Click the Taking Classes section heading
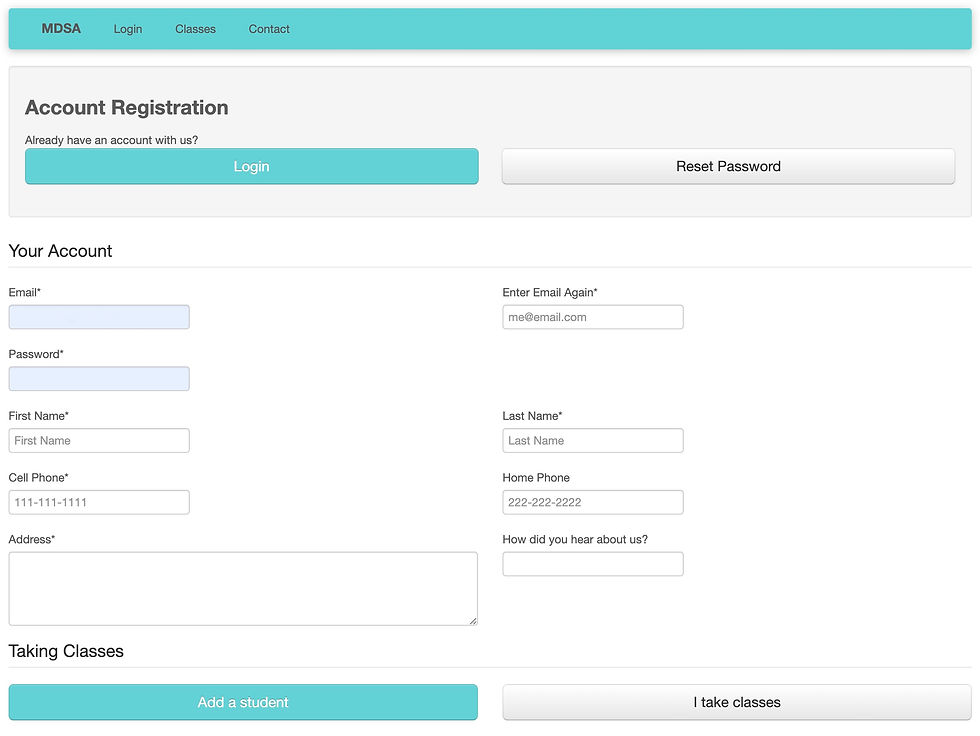The width and height of the screenshot is (980, 736). [66, 651]
